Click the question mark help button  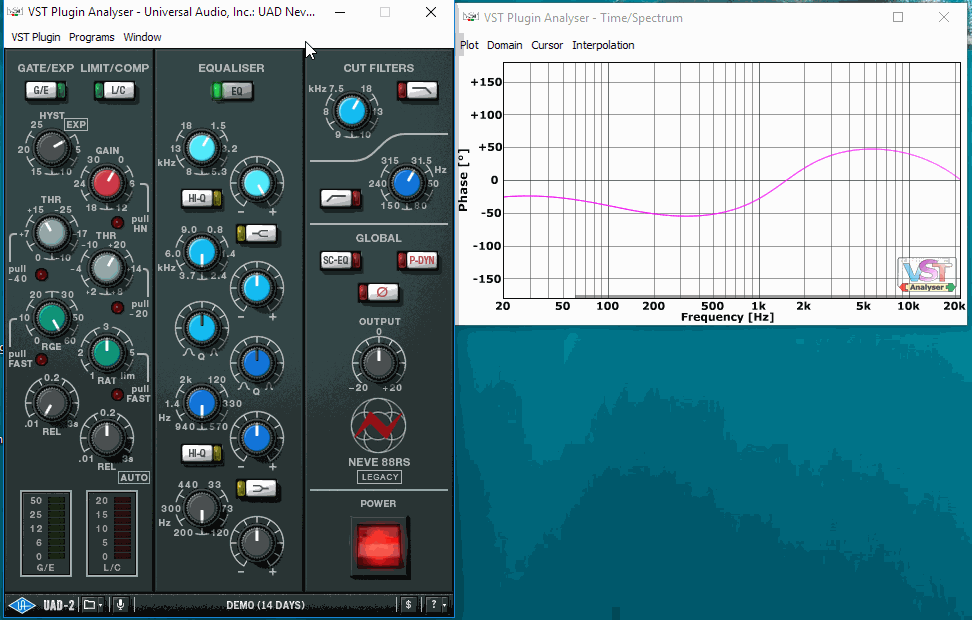pos(434,604)
